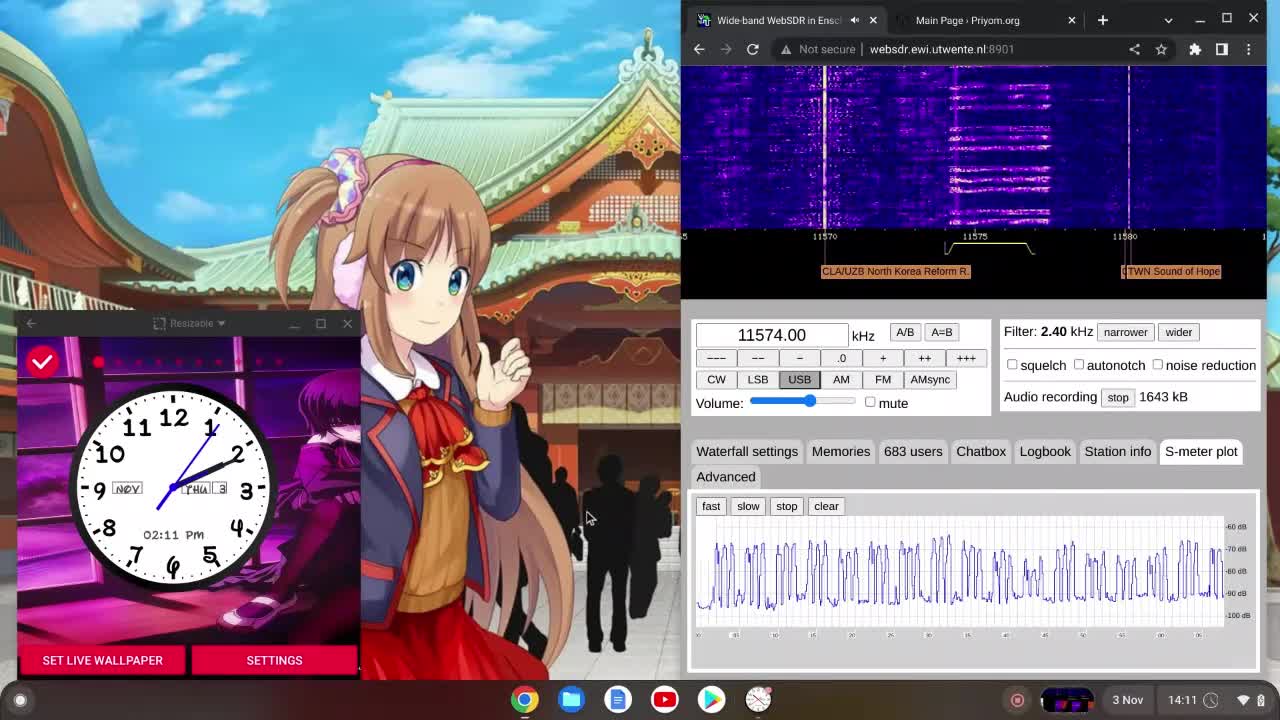This screenshot has width=1280, height=720.
Task: Open the Resizable dropdown in clock window
Action: pyautogui.click(x=190, y=323)
